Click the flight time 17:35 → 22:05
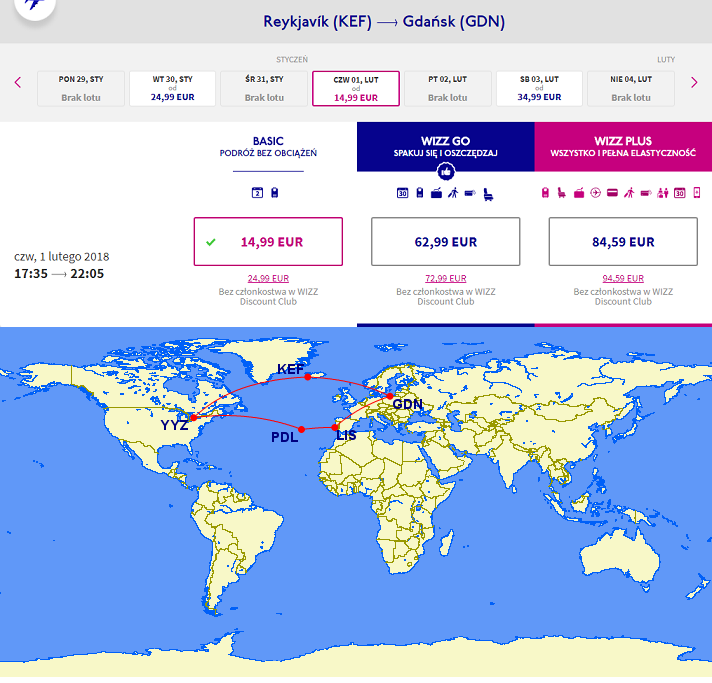The width and height of the screenshot is (712, 683). tap(59, 274)
